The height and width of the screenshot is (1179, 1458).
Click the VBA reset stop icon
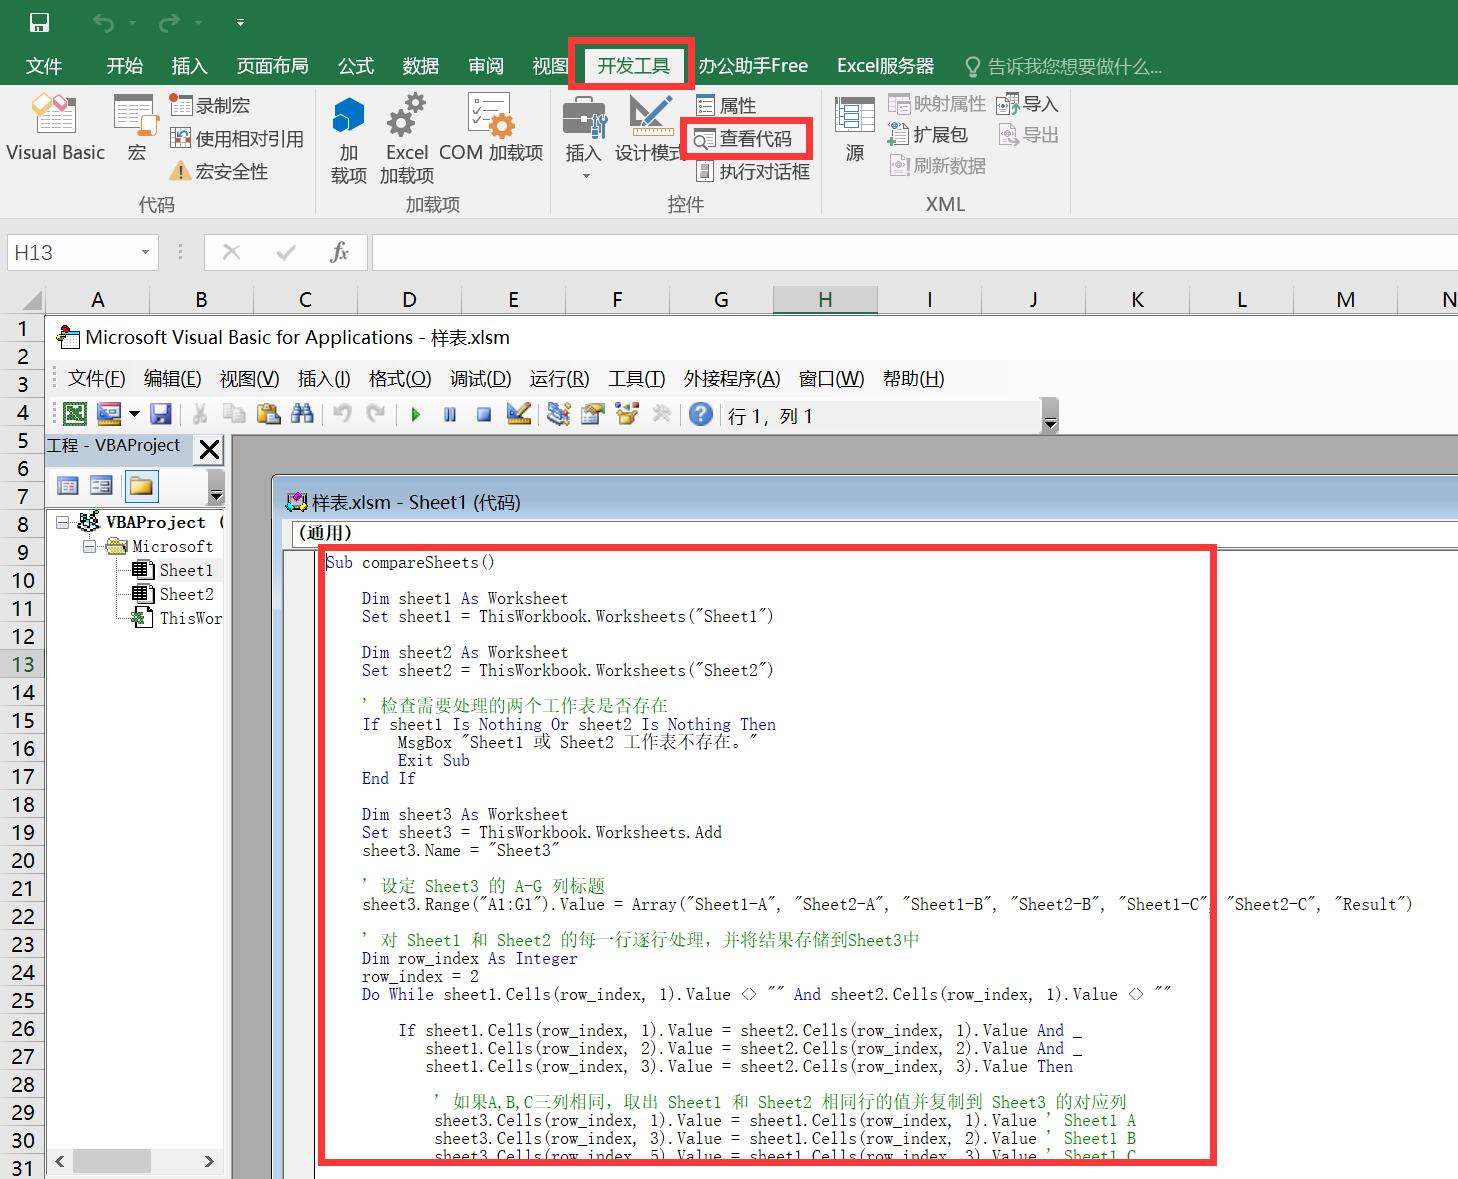coord(484,414)
